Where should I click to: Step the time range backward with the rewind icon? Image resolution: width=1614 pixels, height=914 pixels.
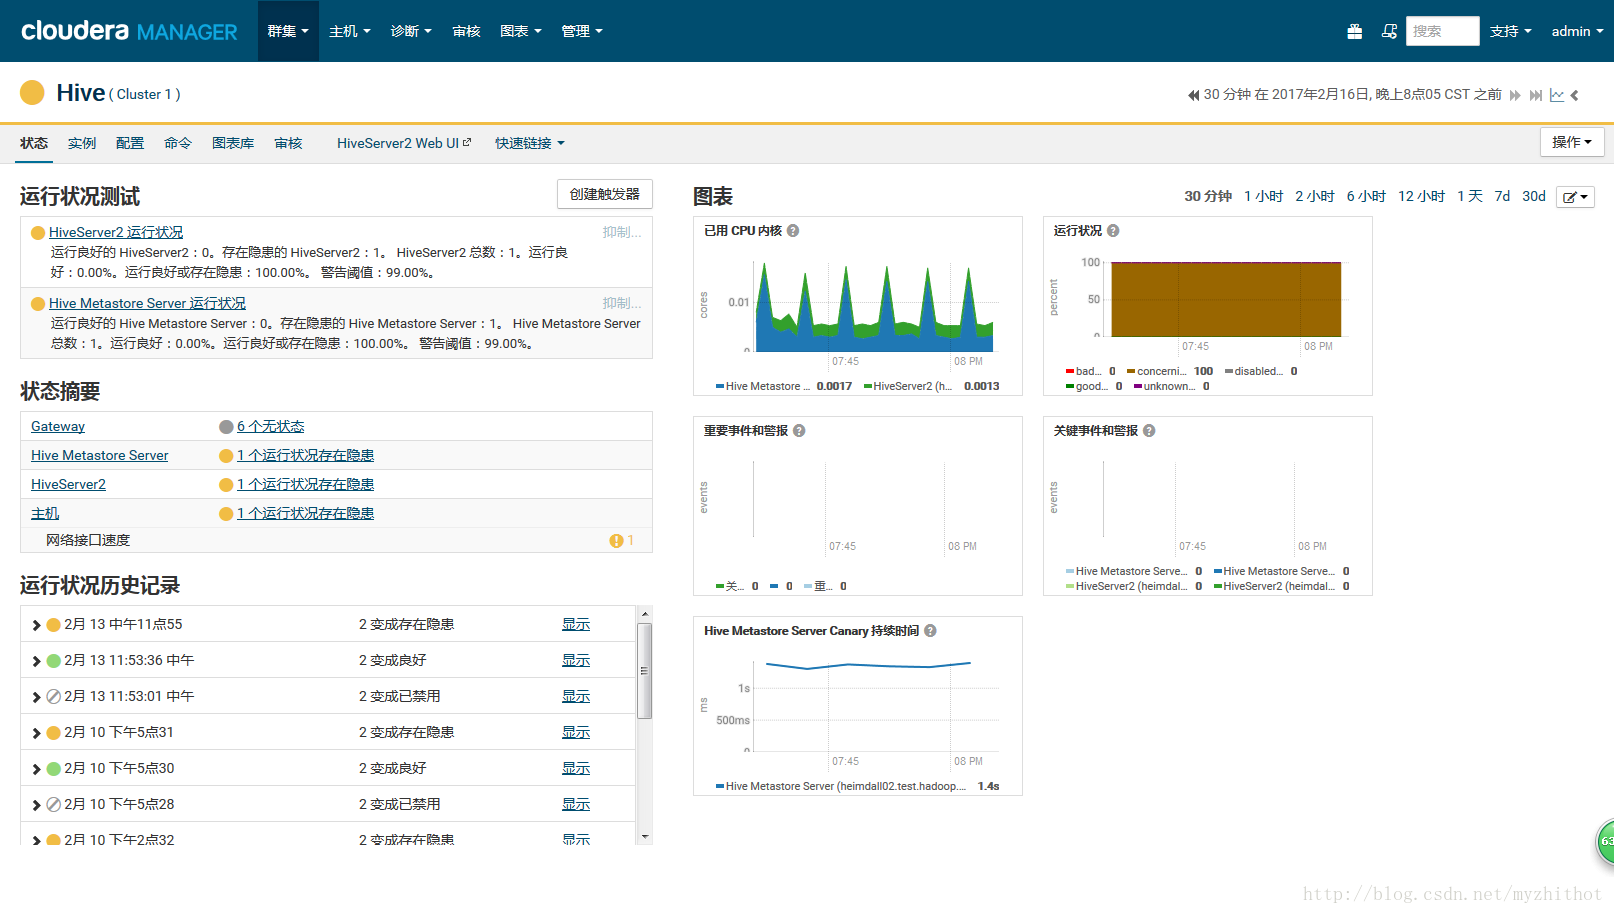click(1193, 95)
